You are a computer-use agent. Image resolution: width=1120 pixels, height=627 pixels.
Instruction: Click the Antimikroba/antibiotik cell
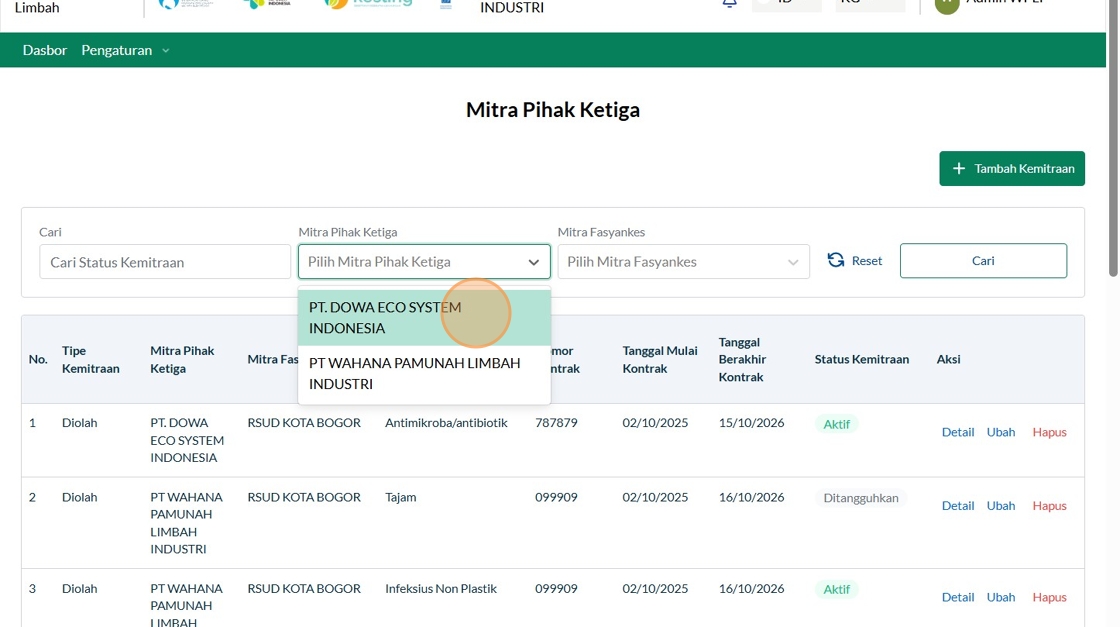[446, 423]
